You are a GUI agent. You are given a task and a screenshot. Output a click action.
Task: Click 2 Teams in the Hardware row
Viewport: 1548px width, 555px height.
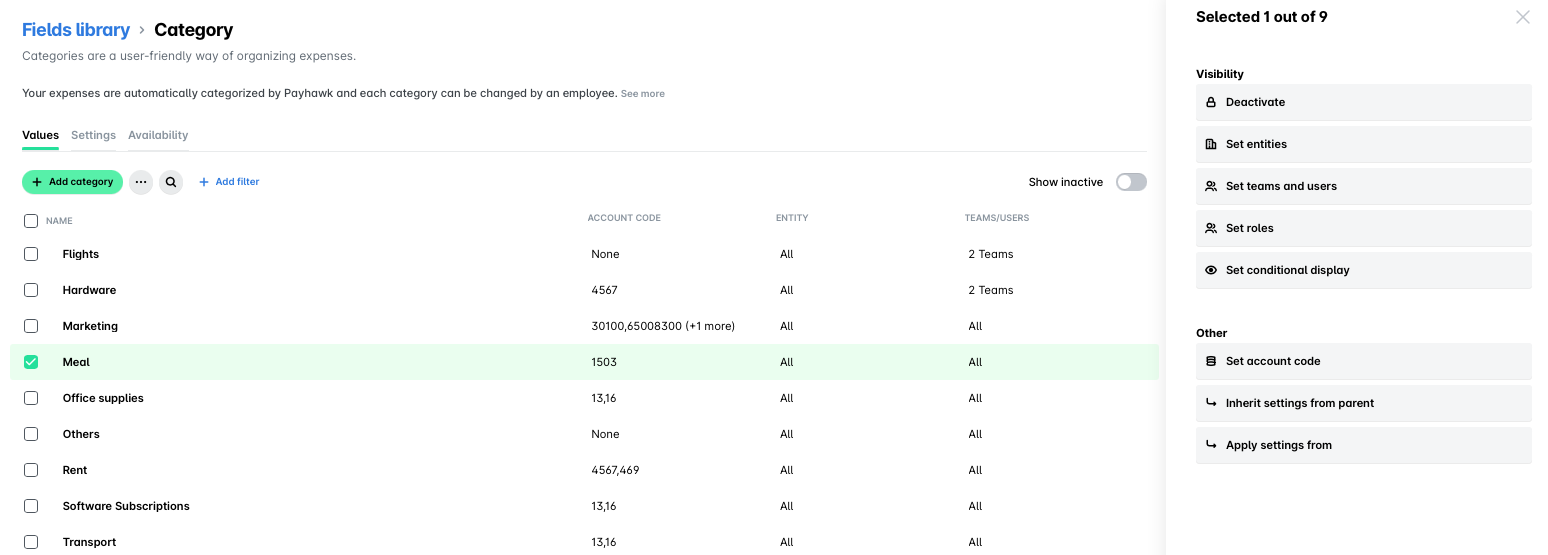click(x=991, y=290)
